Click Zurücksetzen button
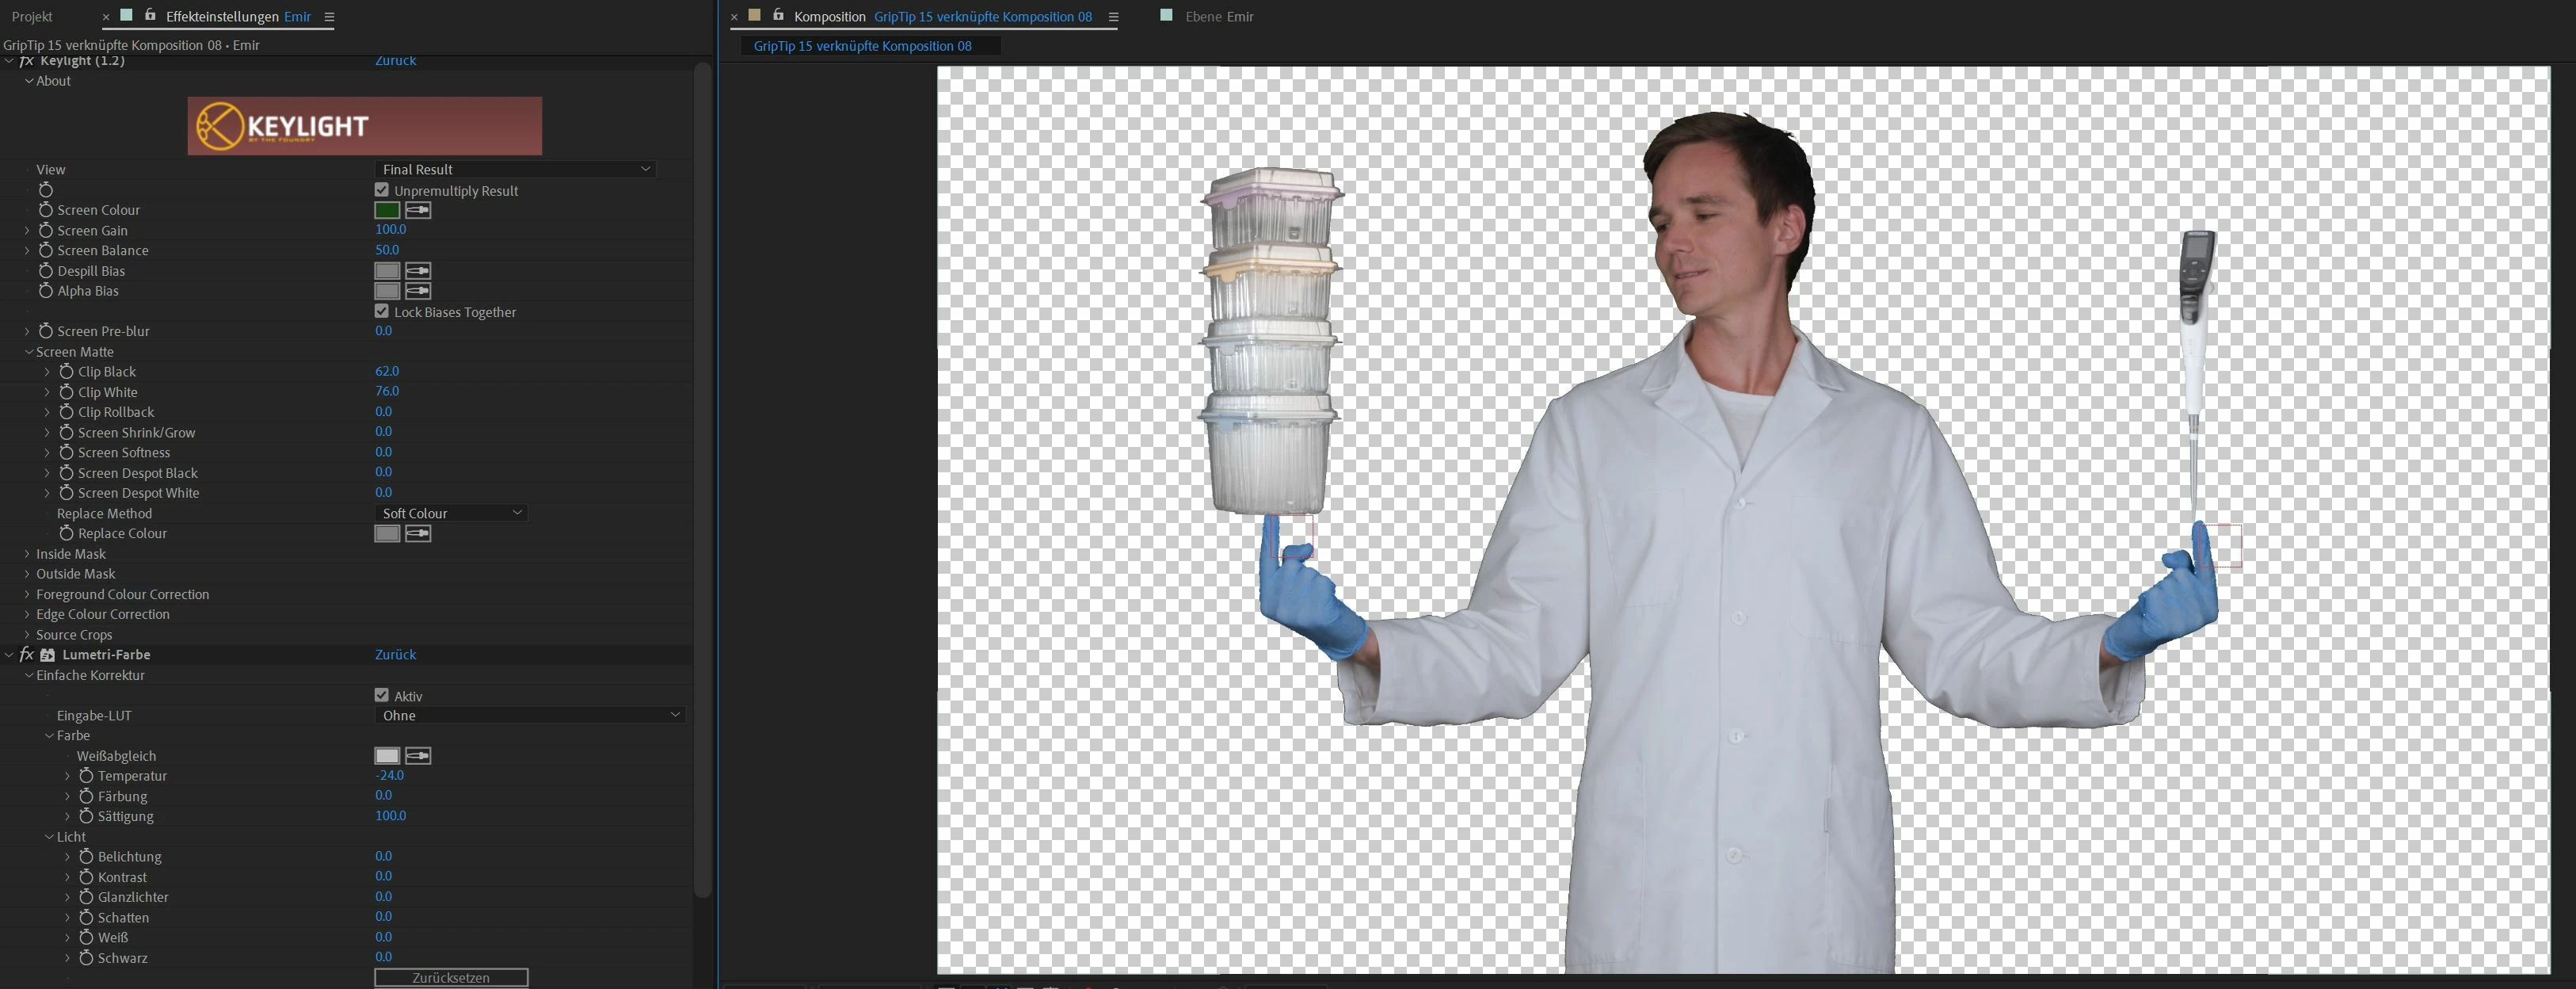Viewport: 2576px width, 989px height. 451,977
